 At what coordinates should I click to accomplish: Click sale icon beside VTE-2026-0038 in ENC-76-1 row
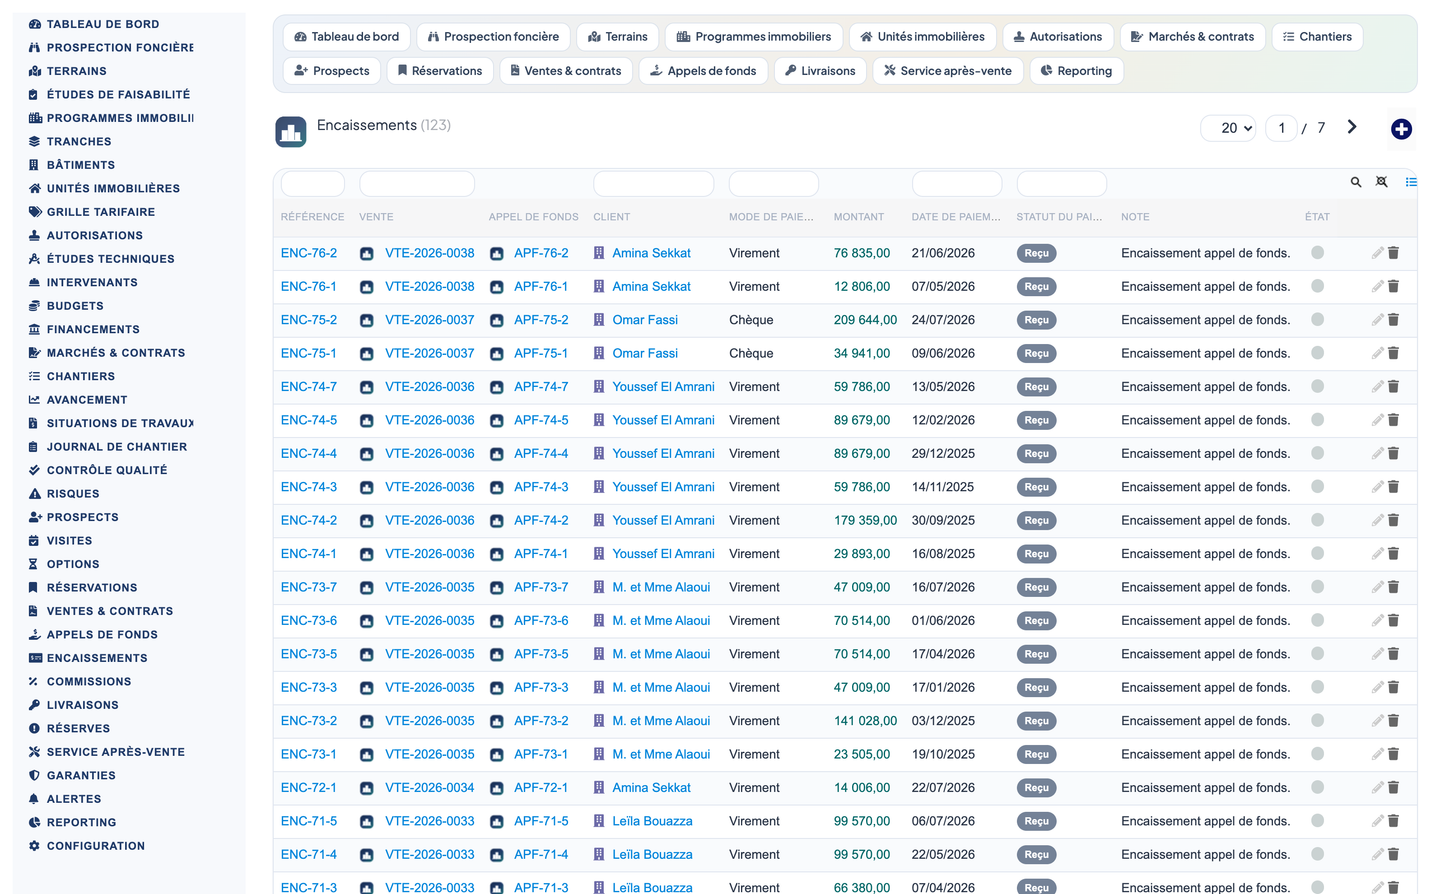click(367, 287)
